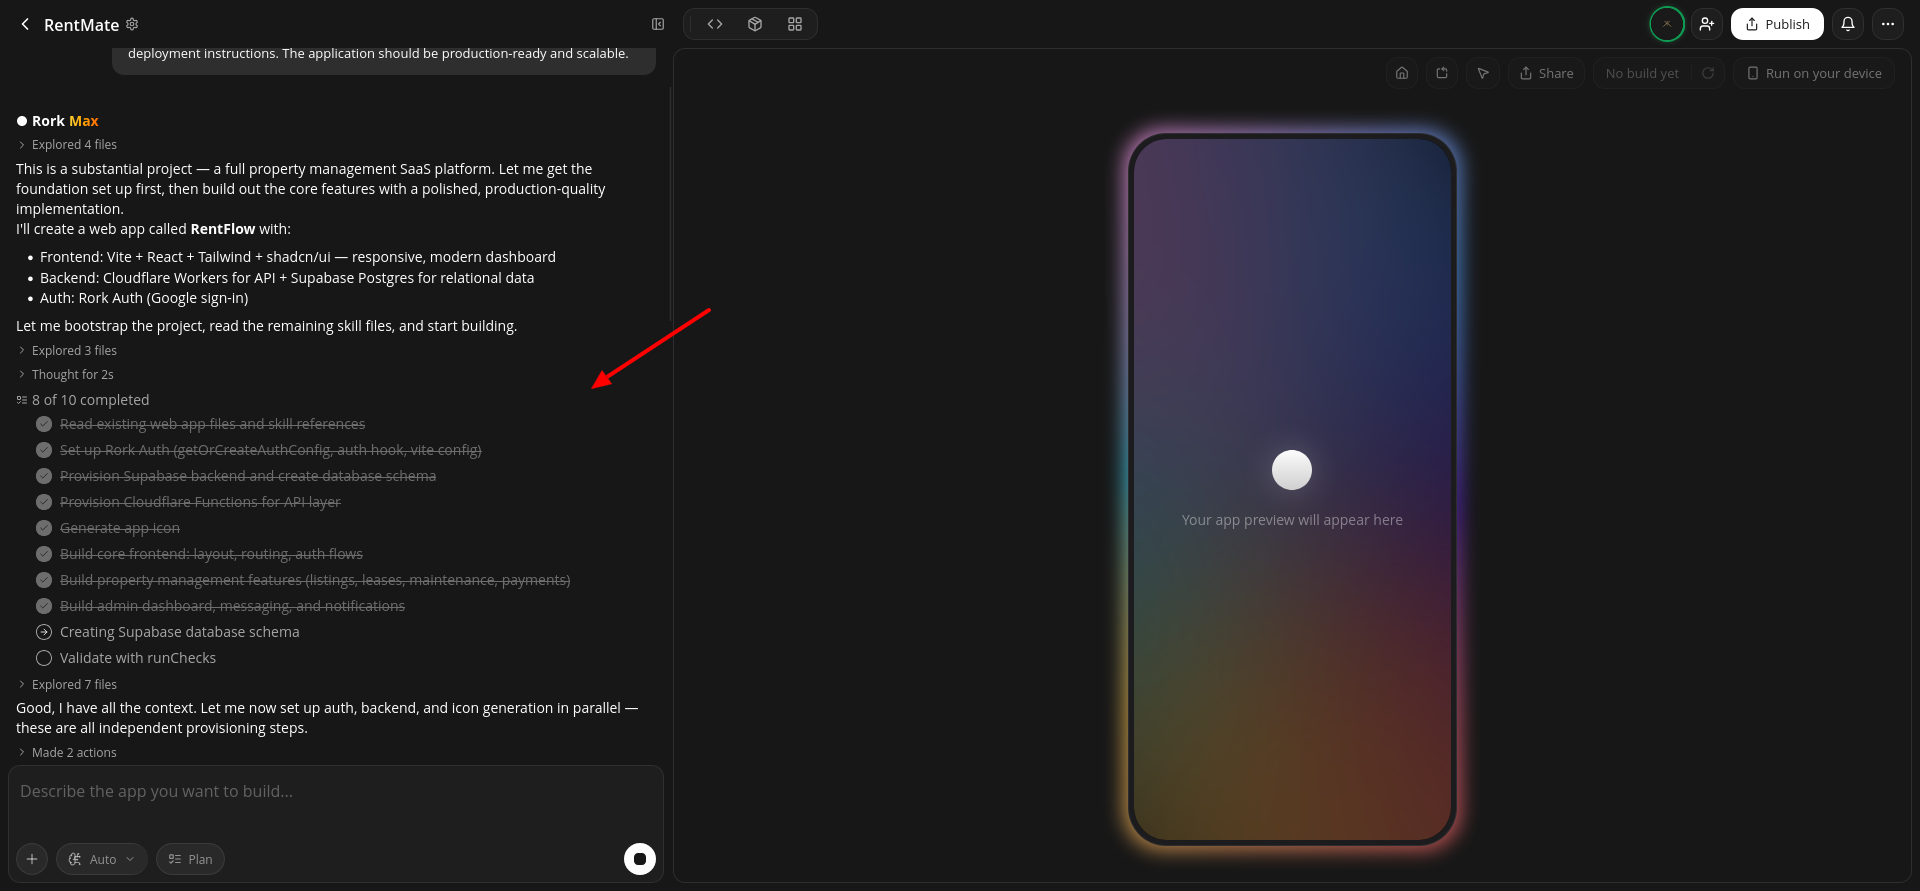Screen dimensions: 1920x891
Task: Click check next to Build core frontend
Action: (x=44, y=554)
